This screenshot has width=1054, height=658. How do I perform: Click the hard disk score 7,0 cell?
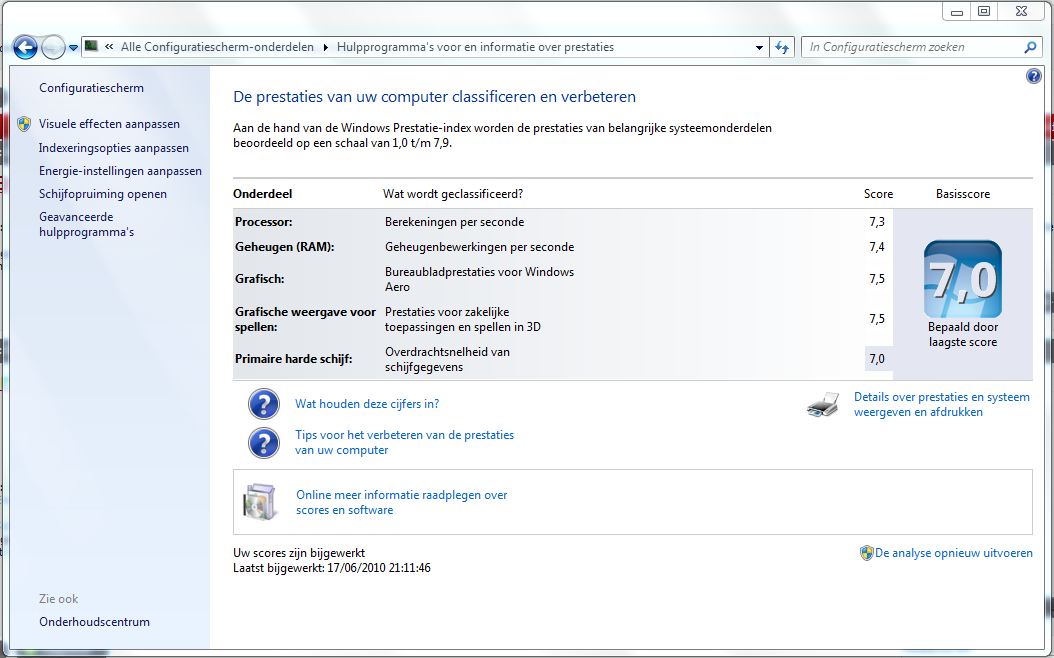click(x=878, y=359)
